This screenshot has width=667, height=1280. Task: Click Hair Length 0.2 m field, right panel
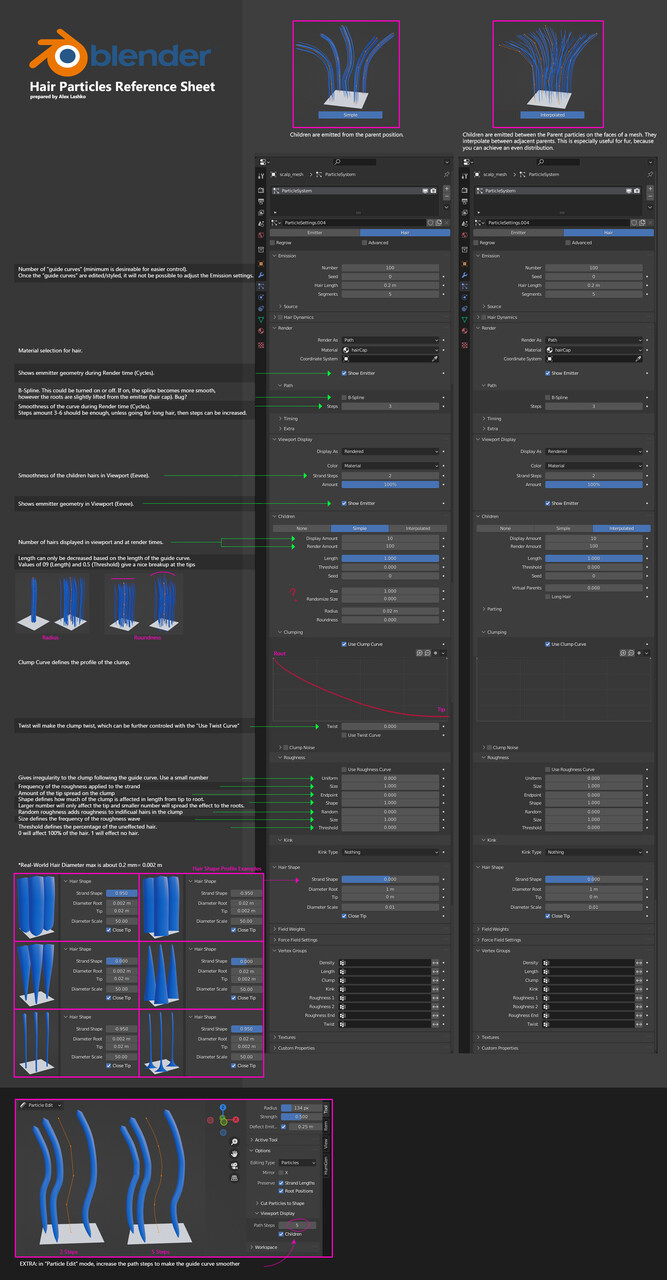click(x=592, y=285)
